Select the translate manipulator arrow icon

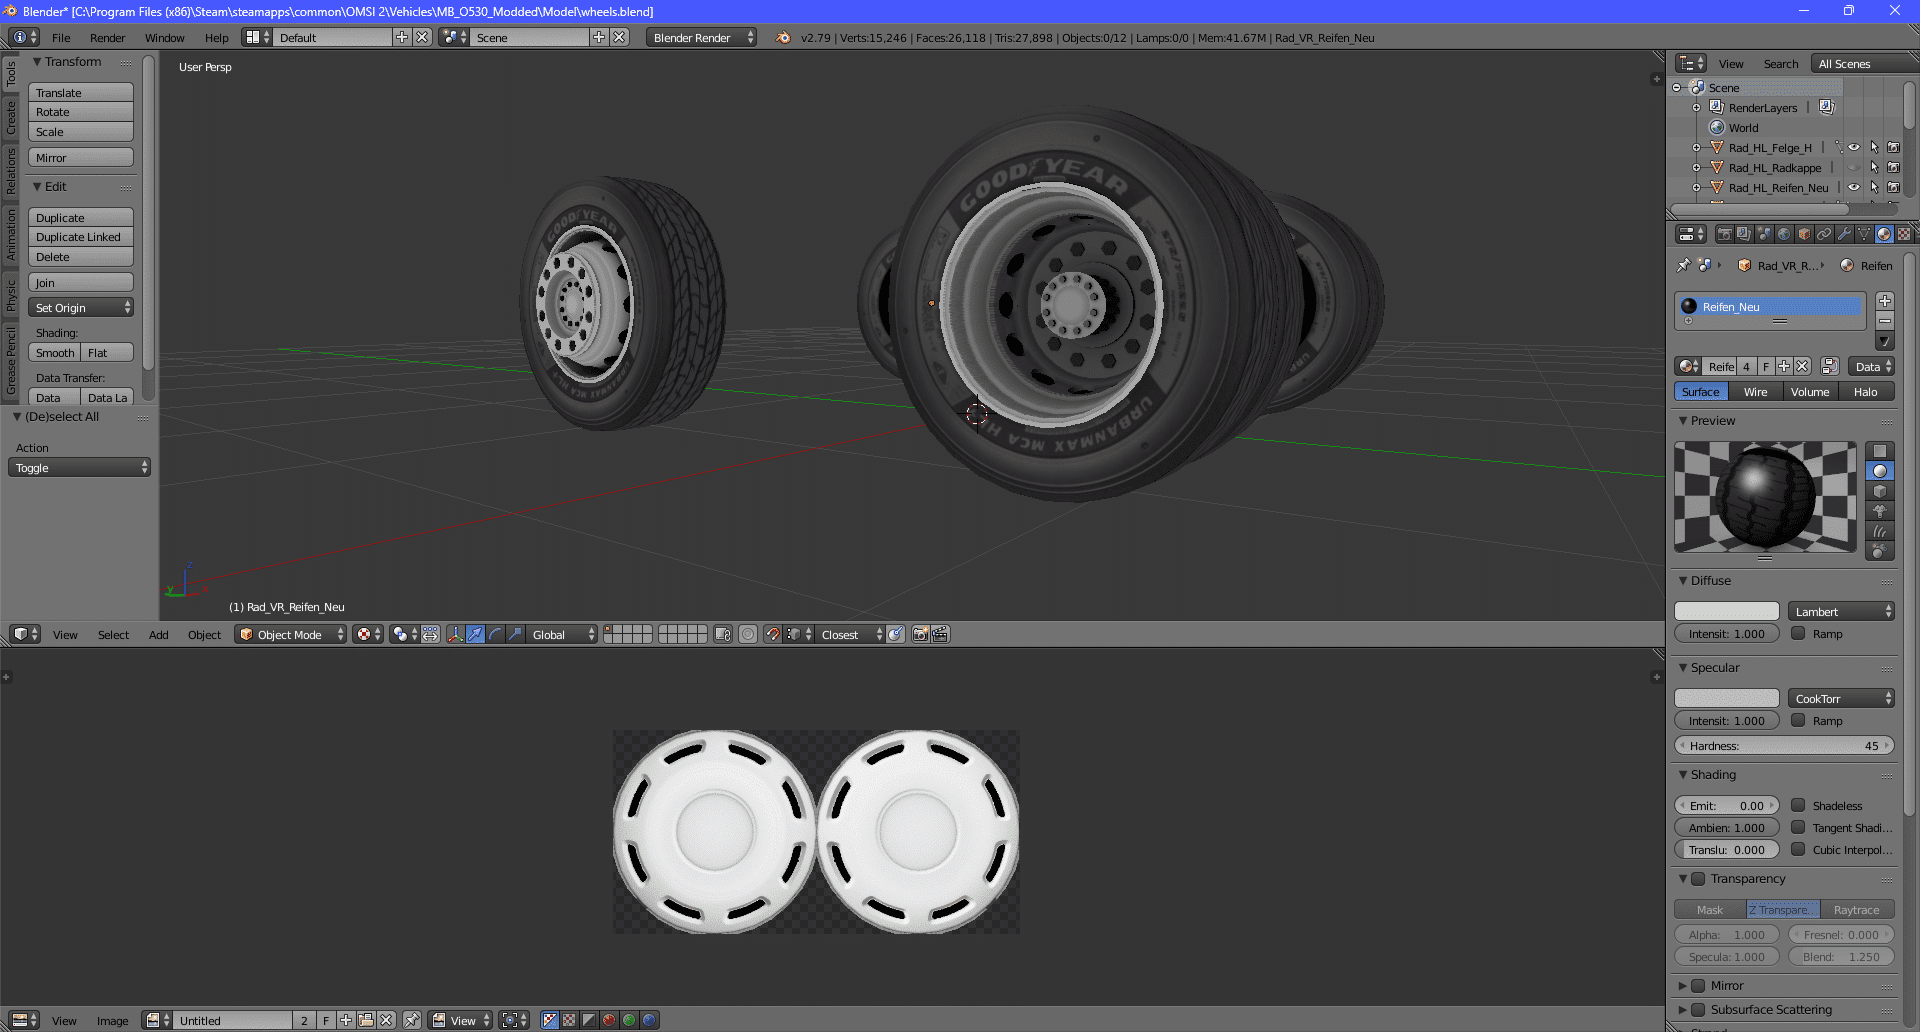[475, 635]
